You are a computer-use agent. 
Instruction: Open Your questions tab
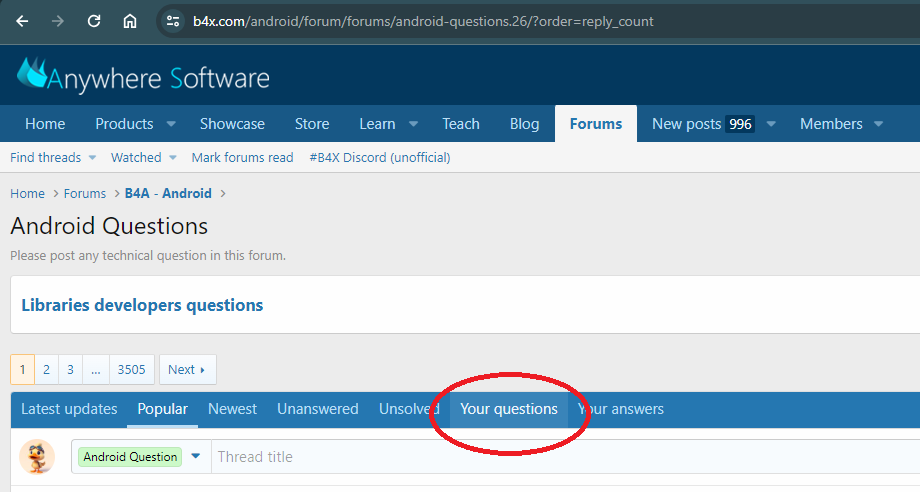pyautogui.click(x=509, y=409)
